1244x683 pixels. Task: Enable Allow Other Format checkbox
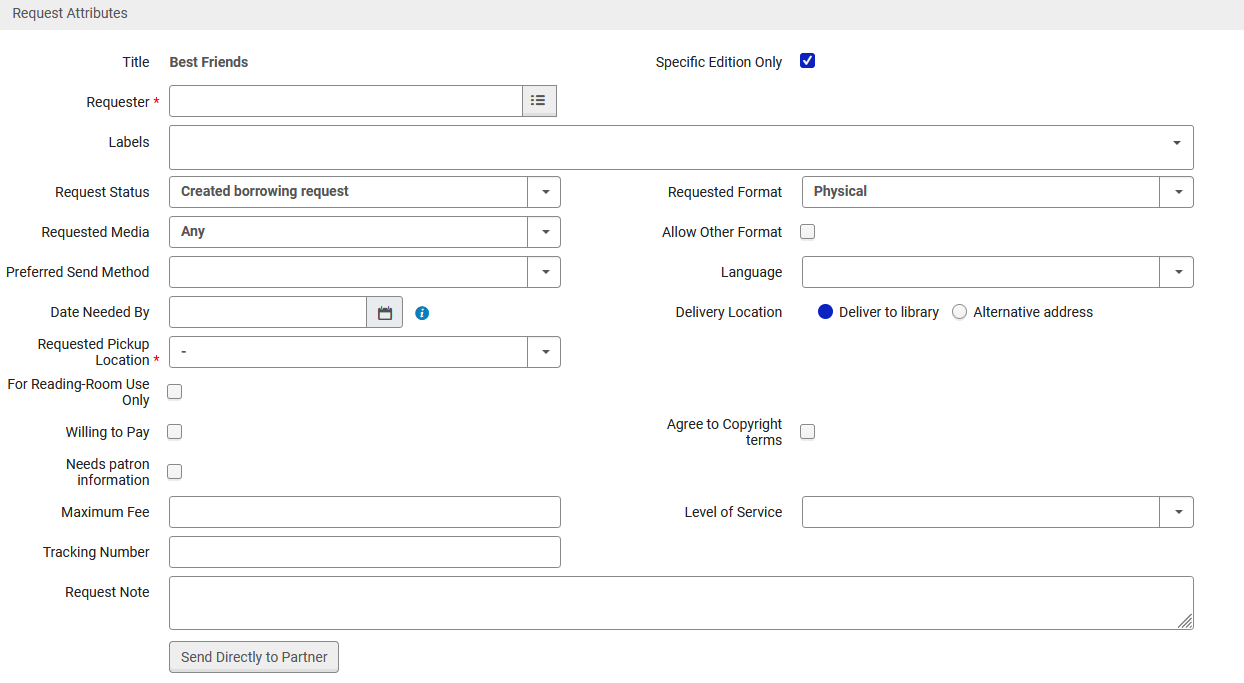point(808,232)
